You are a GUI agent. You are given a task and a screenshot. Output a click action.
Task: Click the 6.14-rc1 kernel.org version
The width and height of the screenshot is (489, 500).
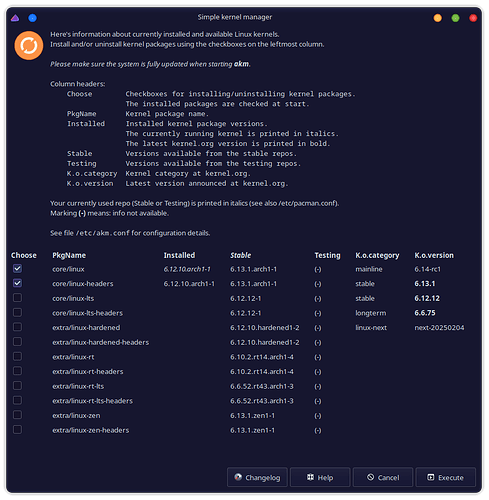[428, 269]
